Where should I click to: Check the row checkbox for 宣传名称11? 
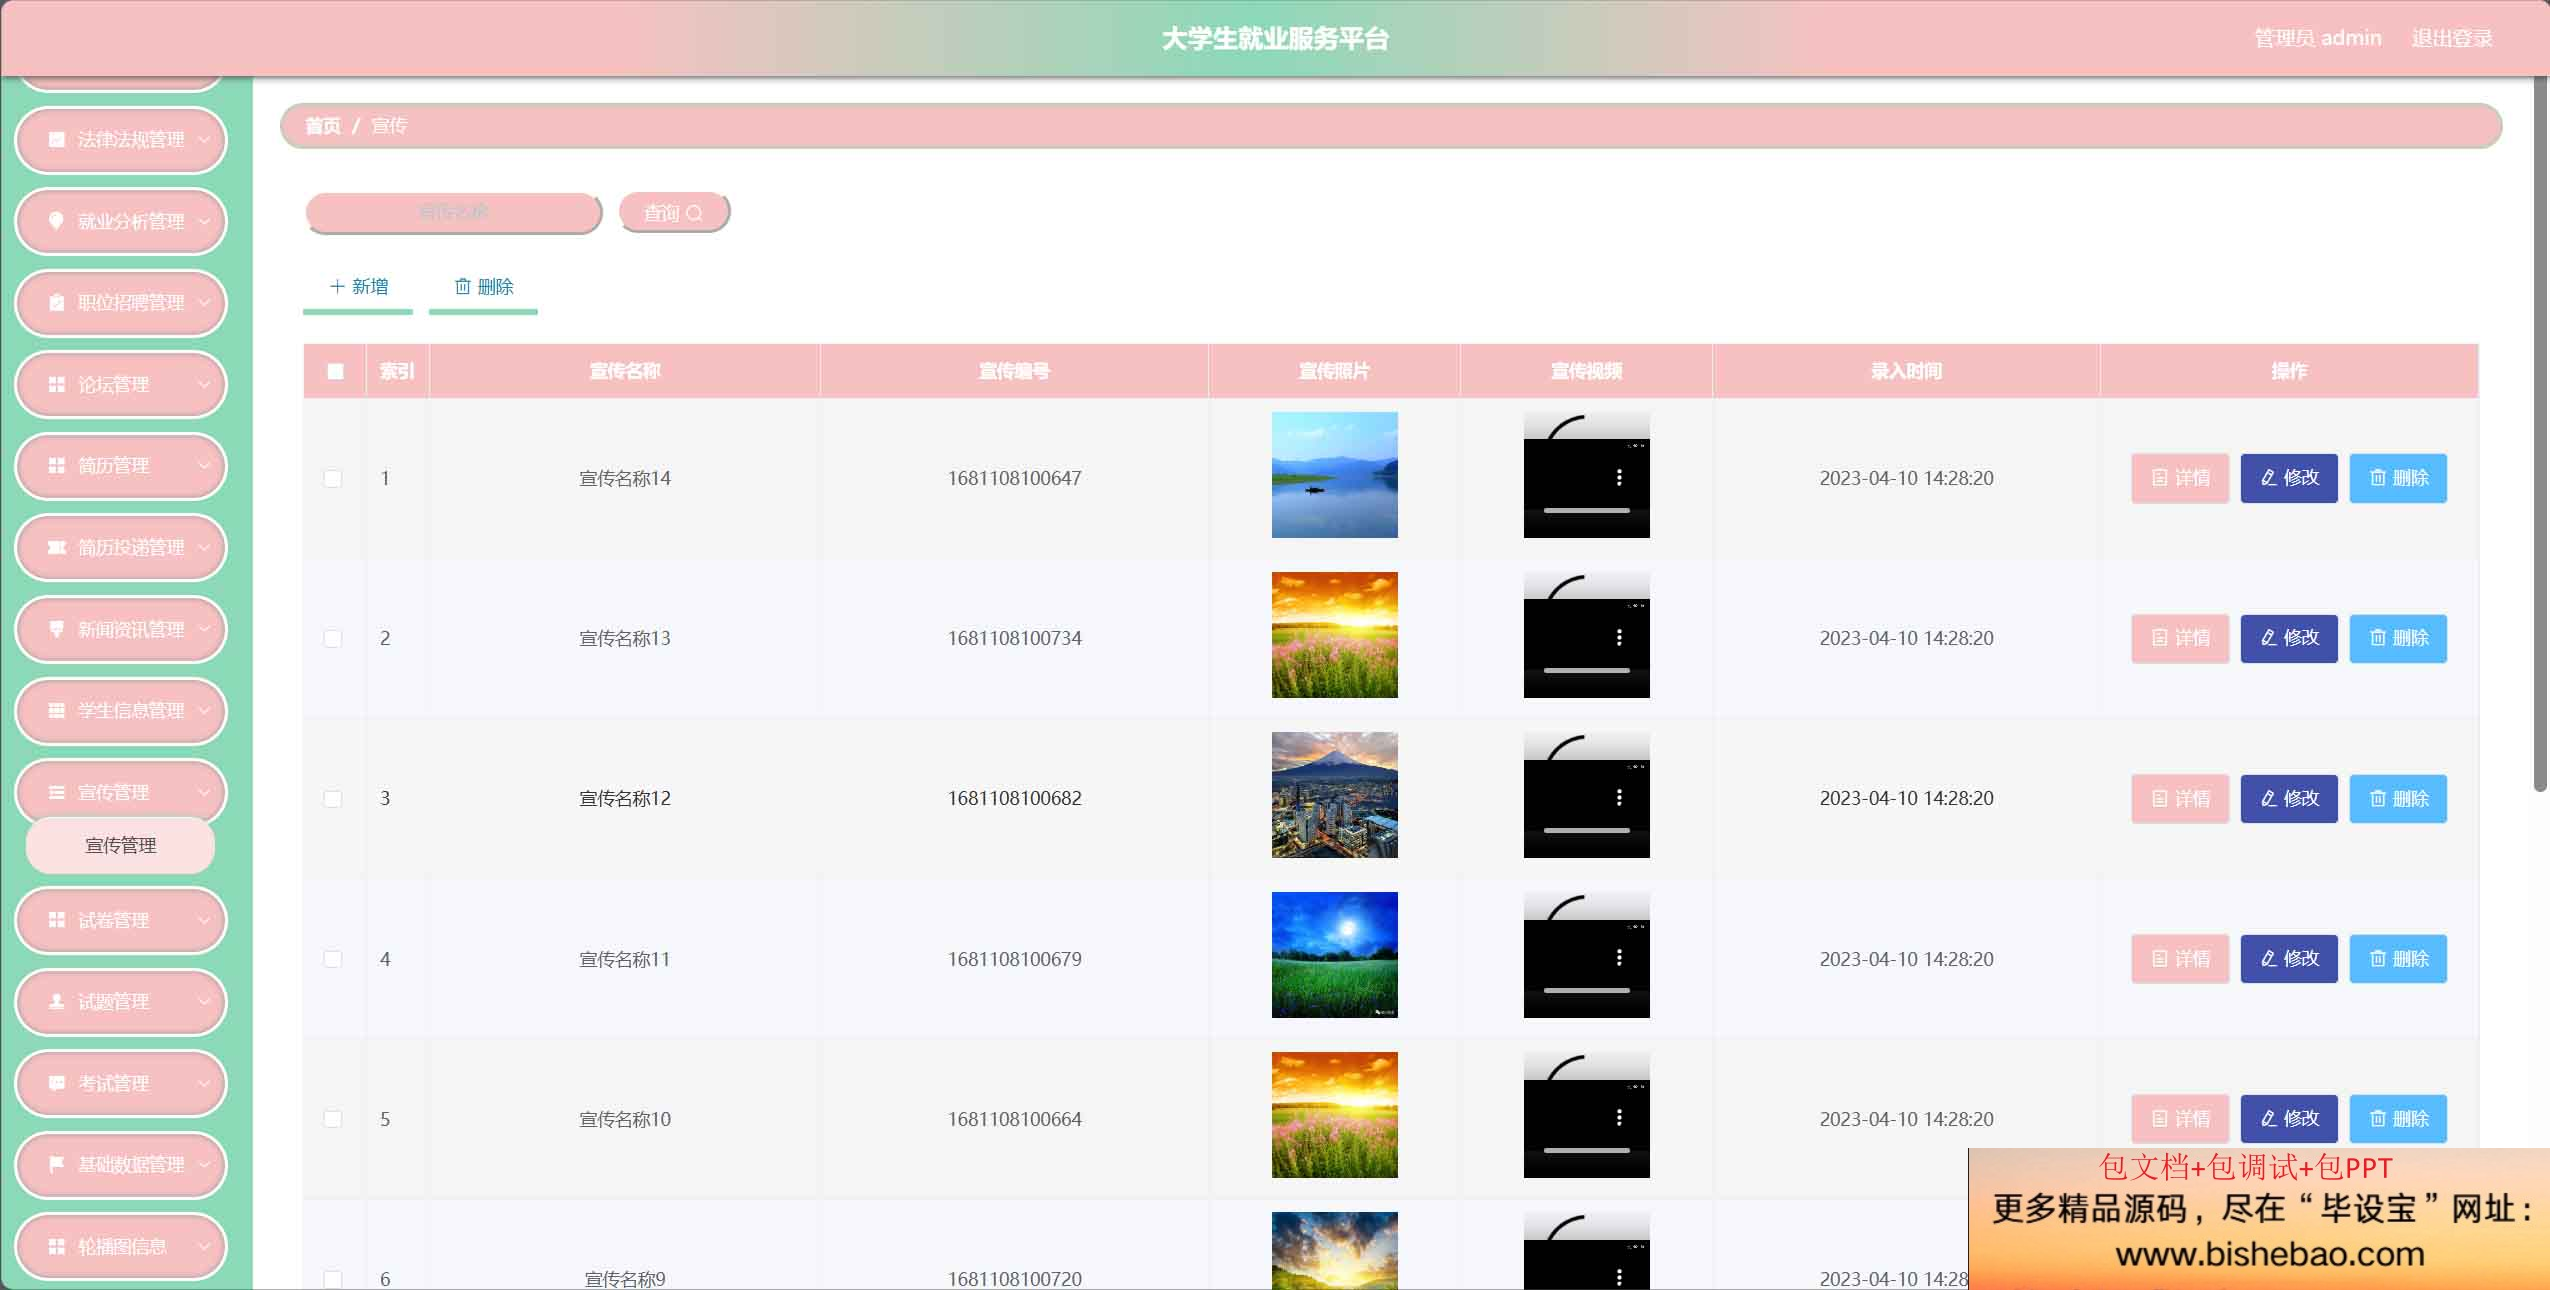[333, 959]
